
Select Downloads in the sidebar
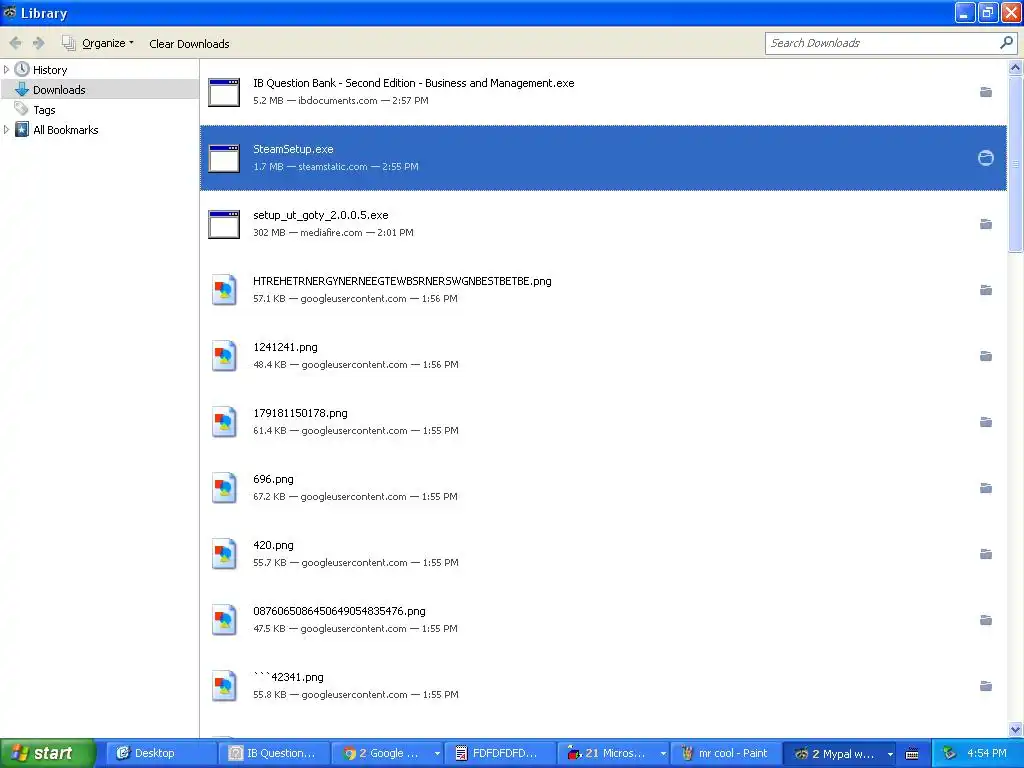(x=59, y=89)
